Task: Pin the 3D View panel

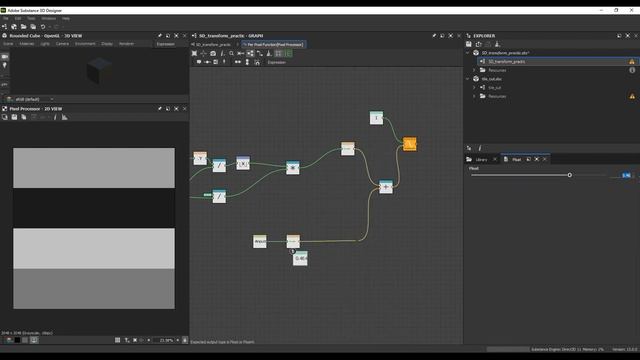Action: pyautogui.click(x=160, y=36)
